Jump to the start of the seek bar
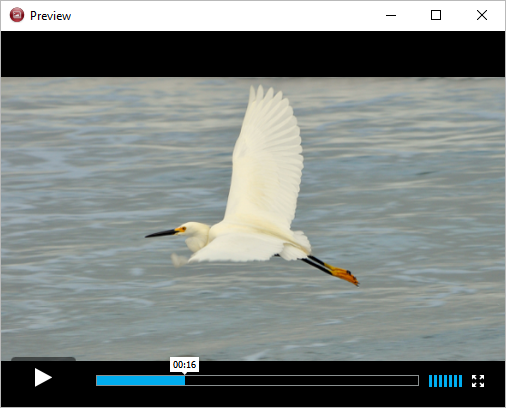This screenshot has width=506, height=408. [x=97, y=380]
